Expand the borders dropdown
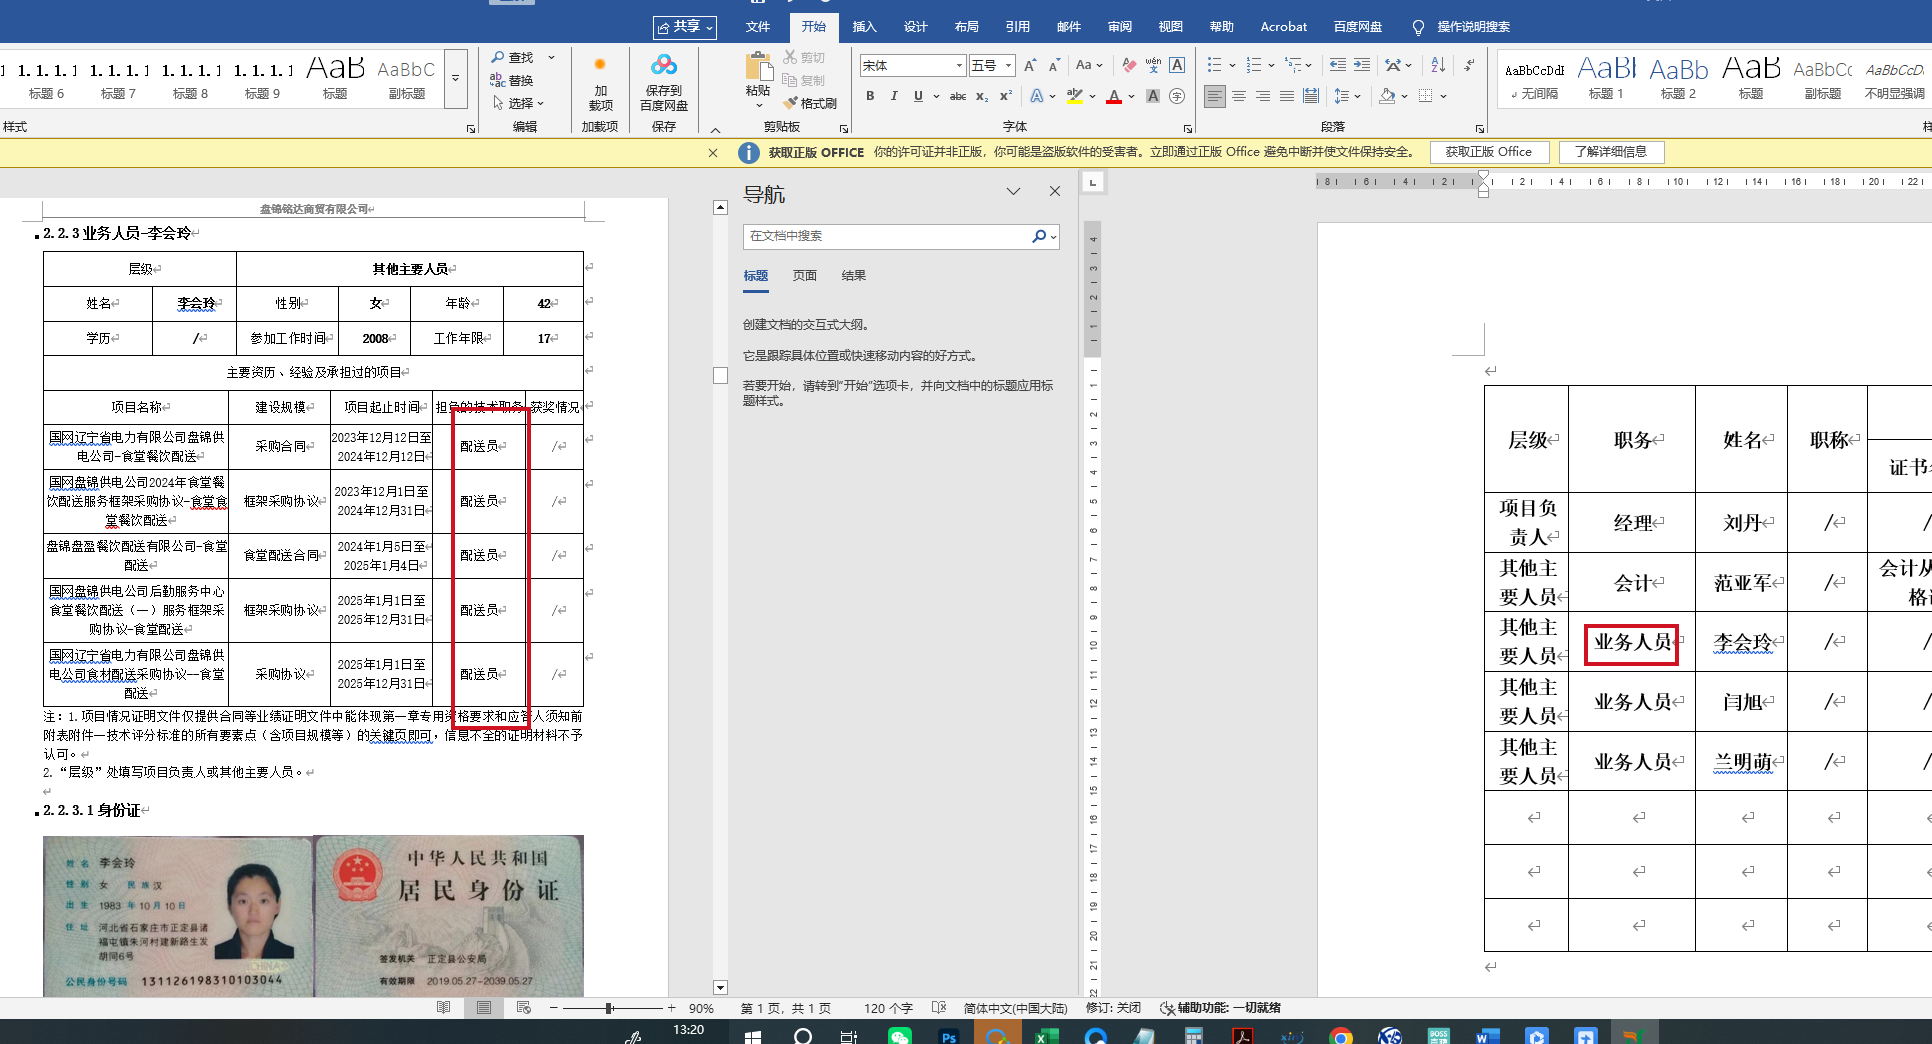The image size is (1932, 1044). [x=1443, y=96]
